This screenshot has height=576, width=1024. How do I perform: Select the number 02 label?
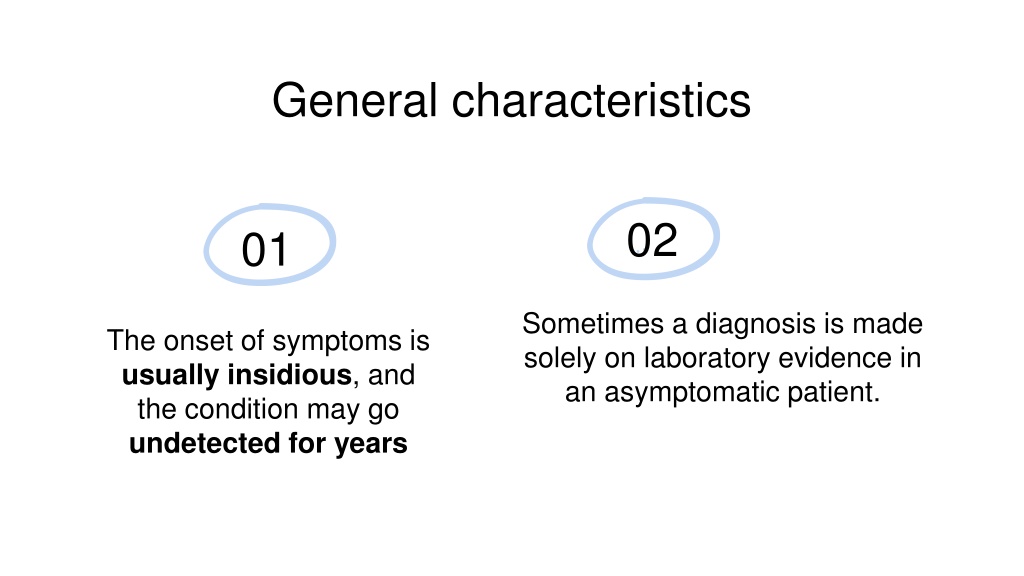tap(652, 240)
